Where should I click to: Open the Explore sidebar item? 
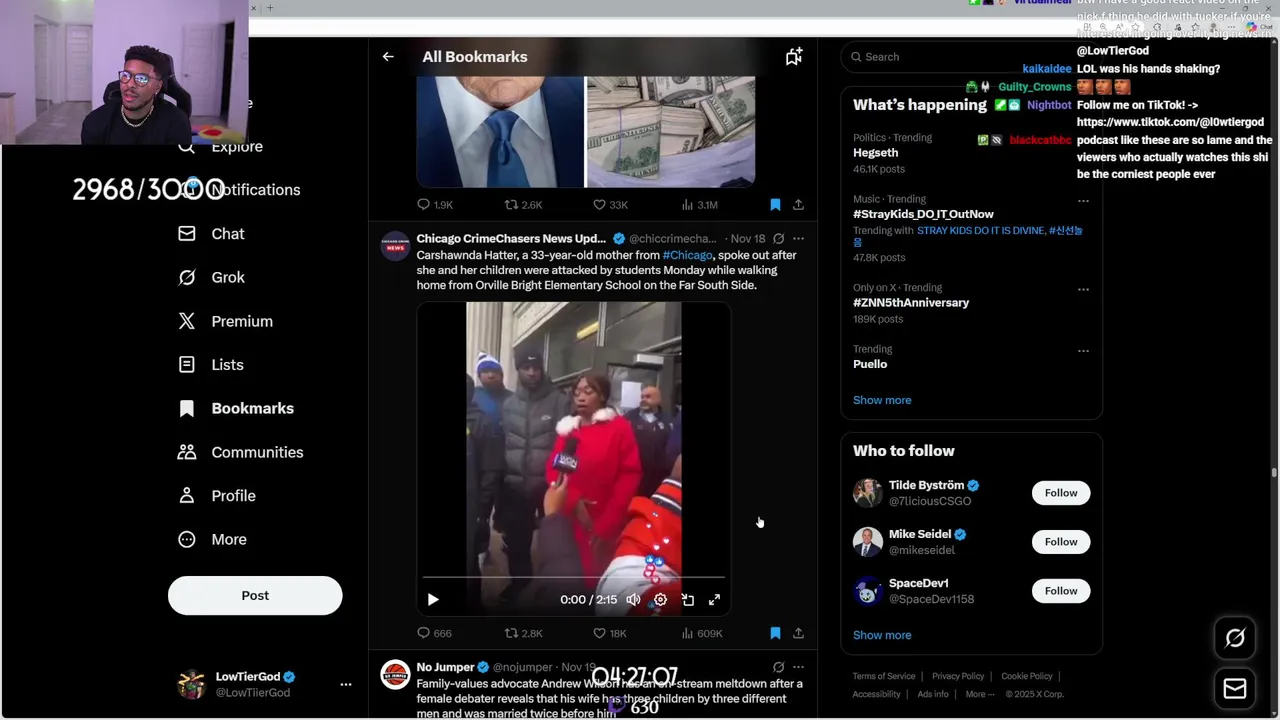click(x=221, y=146)
